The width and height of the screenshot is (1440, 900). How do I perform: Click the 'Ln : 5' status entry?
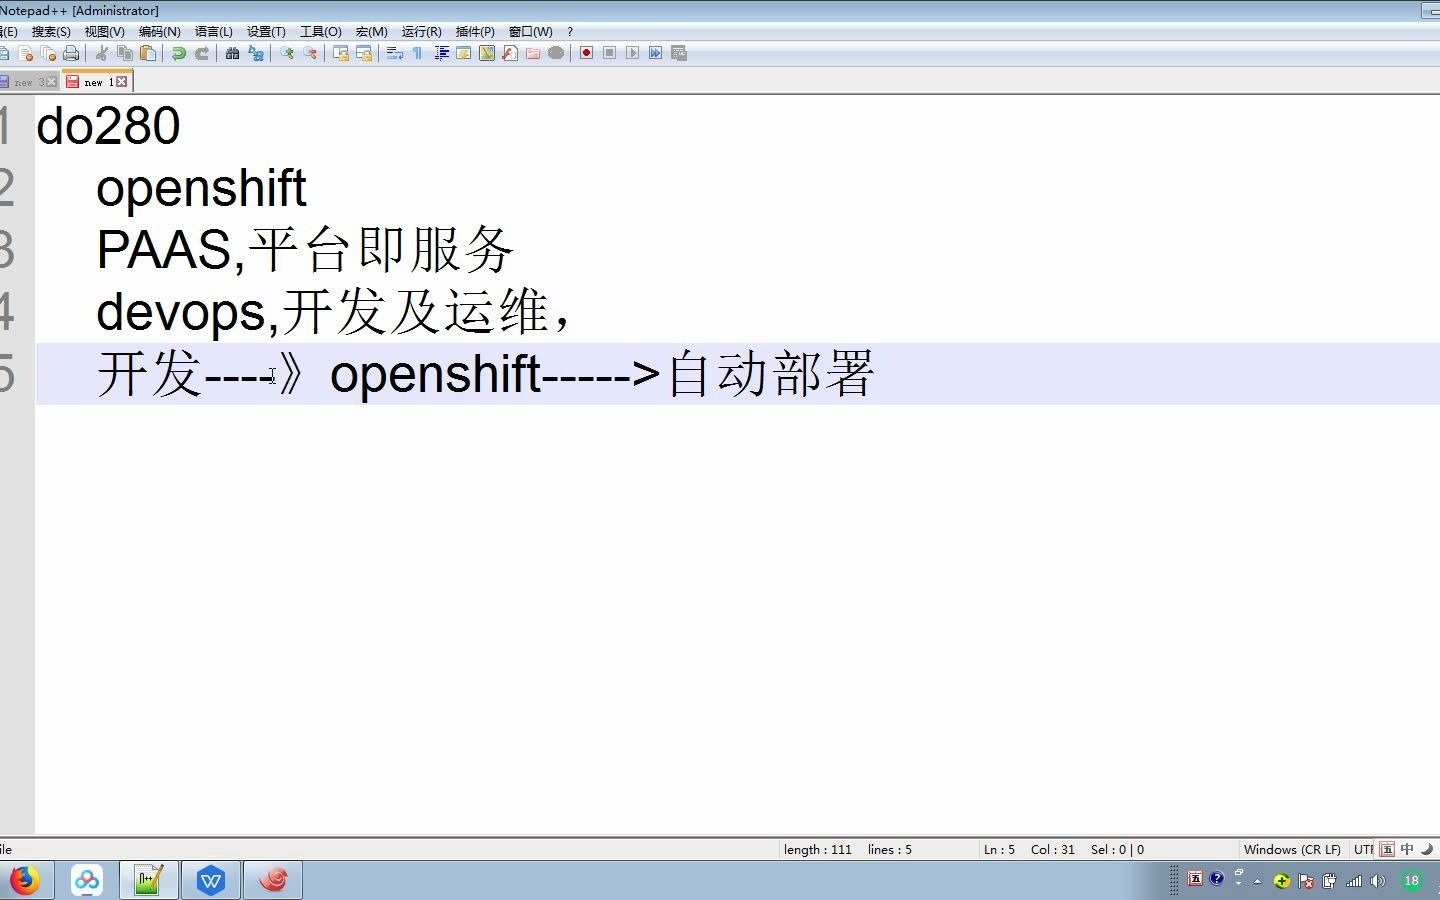(x=999, y=850)
